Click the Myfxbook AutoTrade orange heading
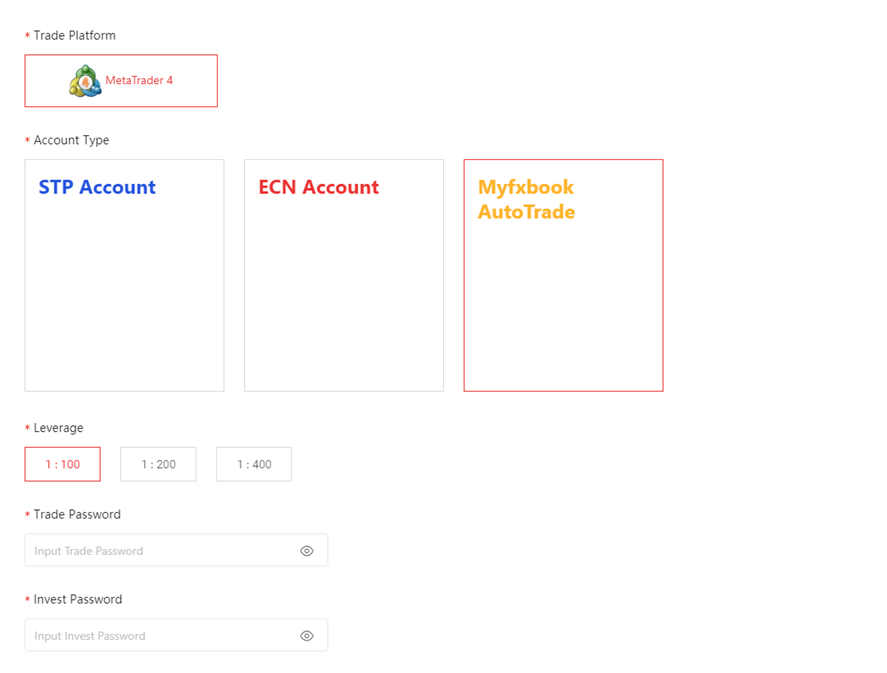 pos(527,200)
